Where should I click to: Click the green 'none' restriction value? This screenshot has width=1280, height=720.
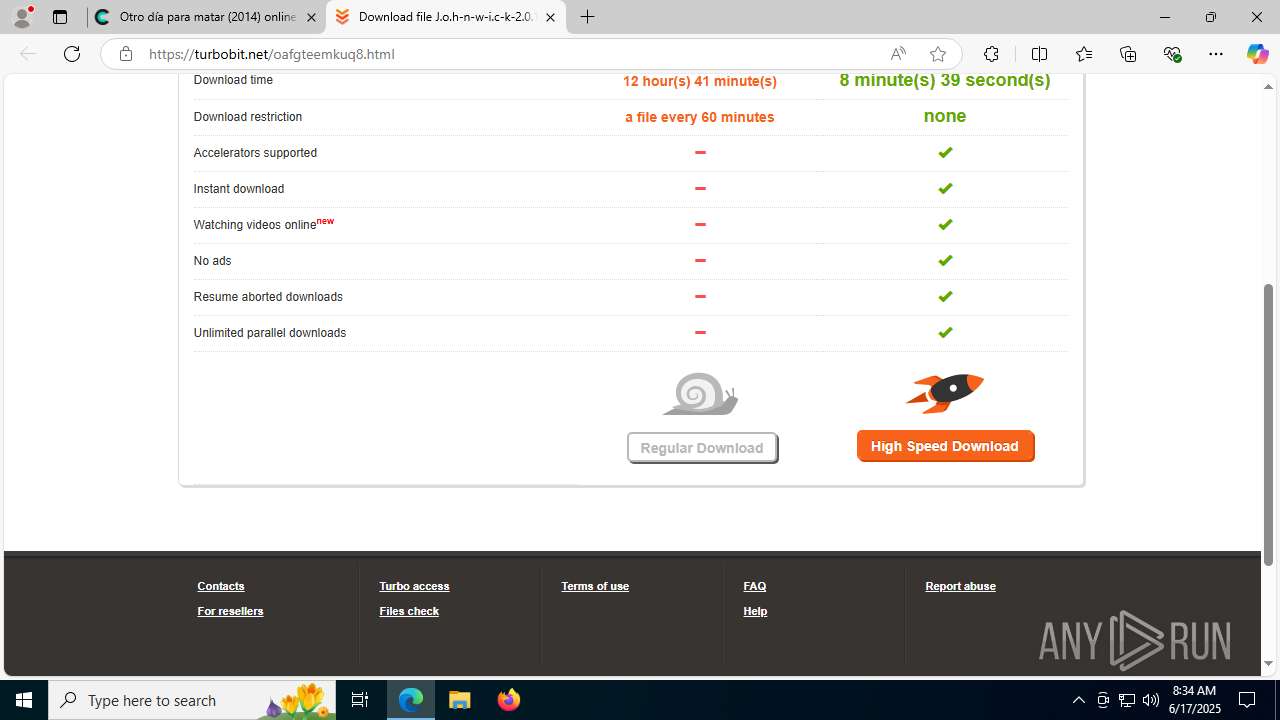945,116
